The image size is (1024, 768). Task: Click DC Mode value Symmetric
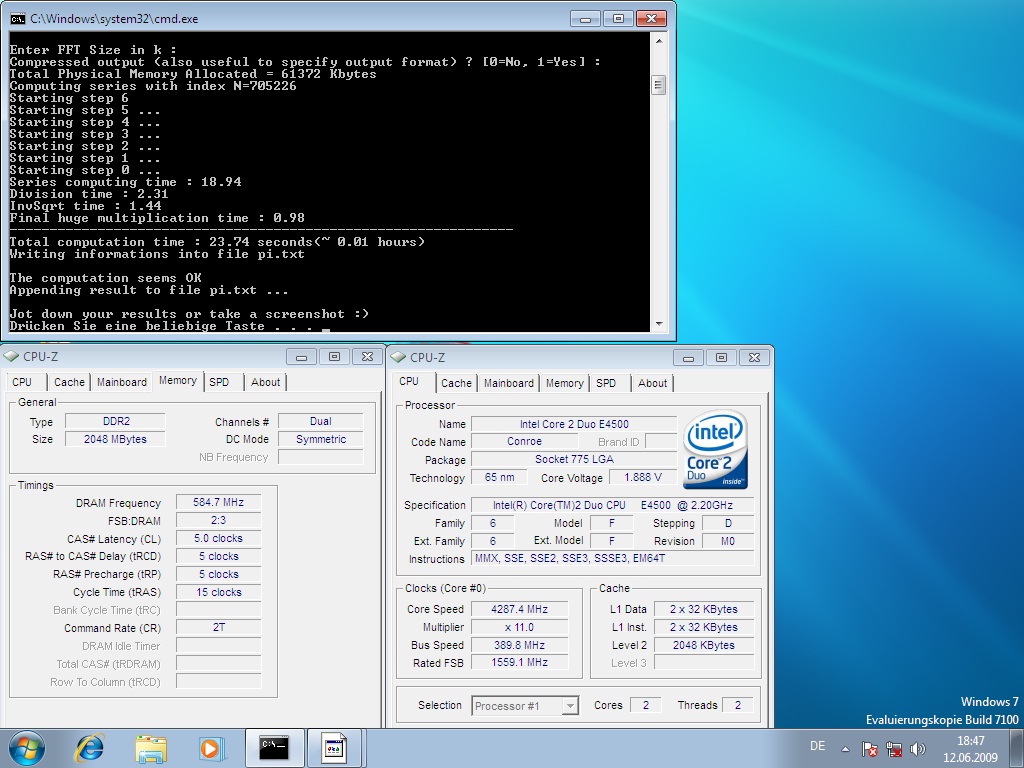coord(321,439)
